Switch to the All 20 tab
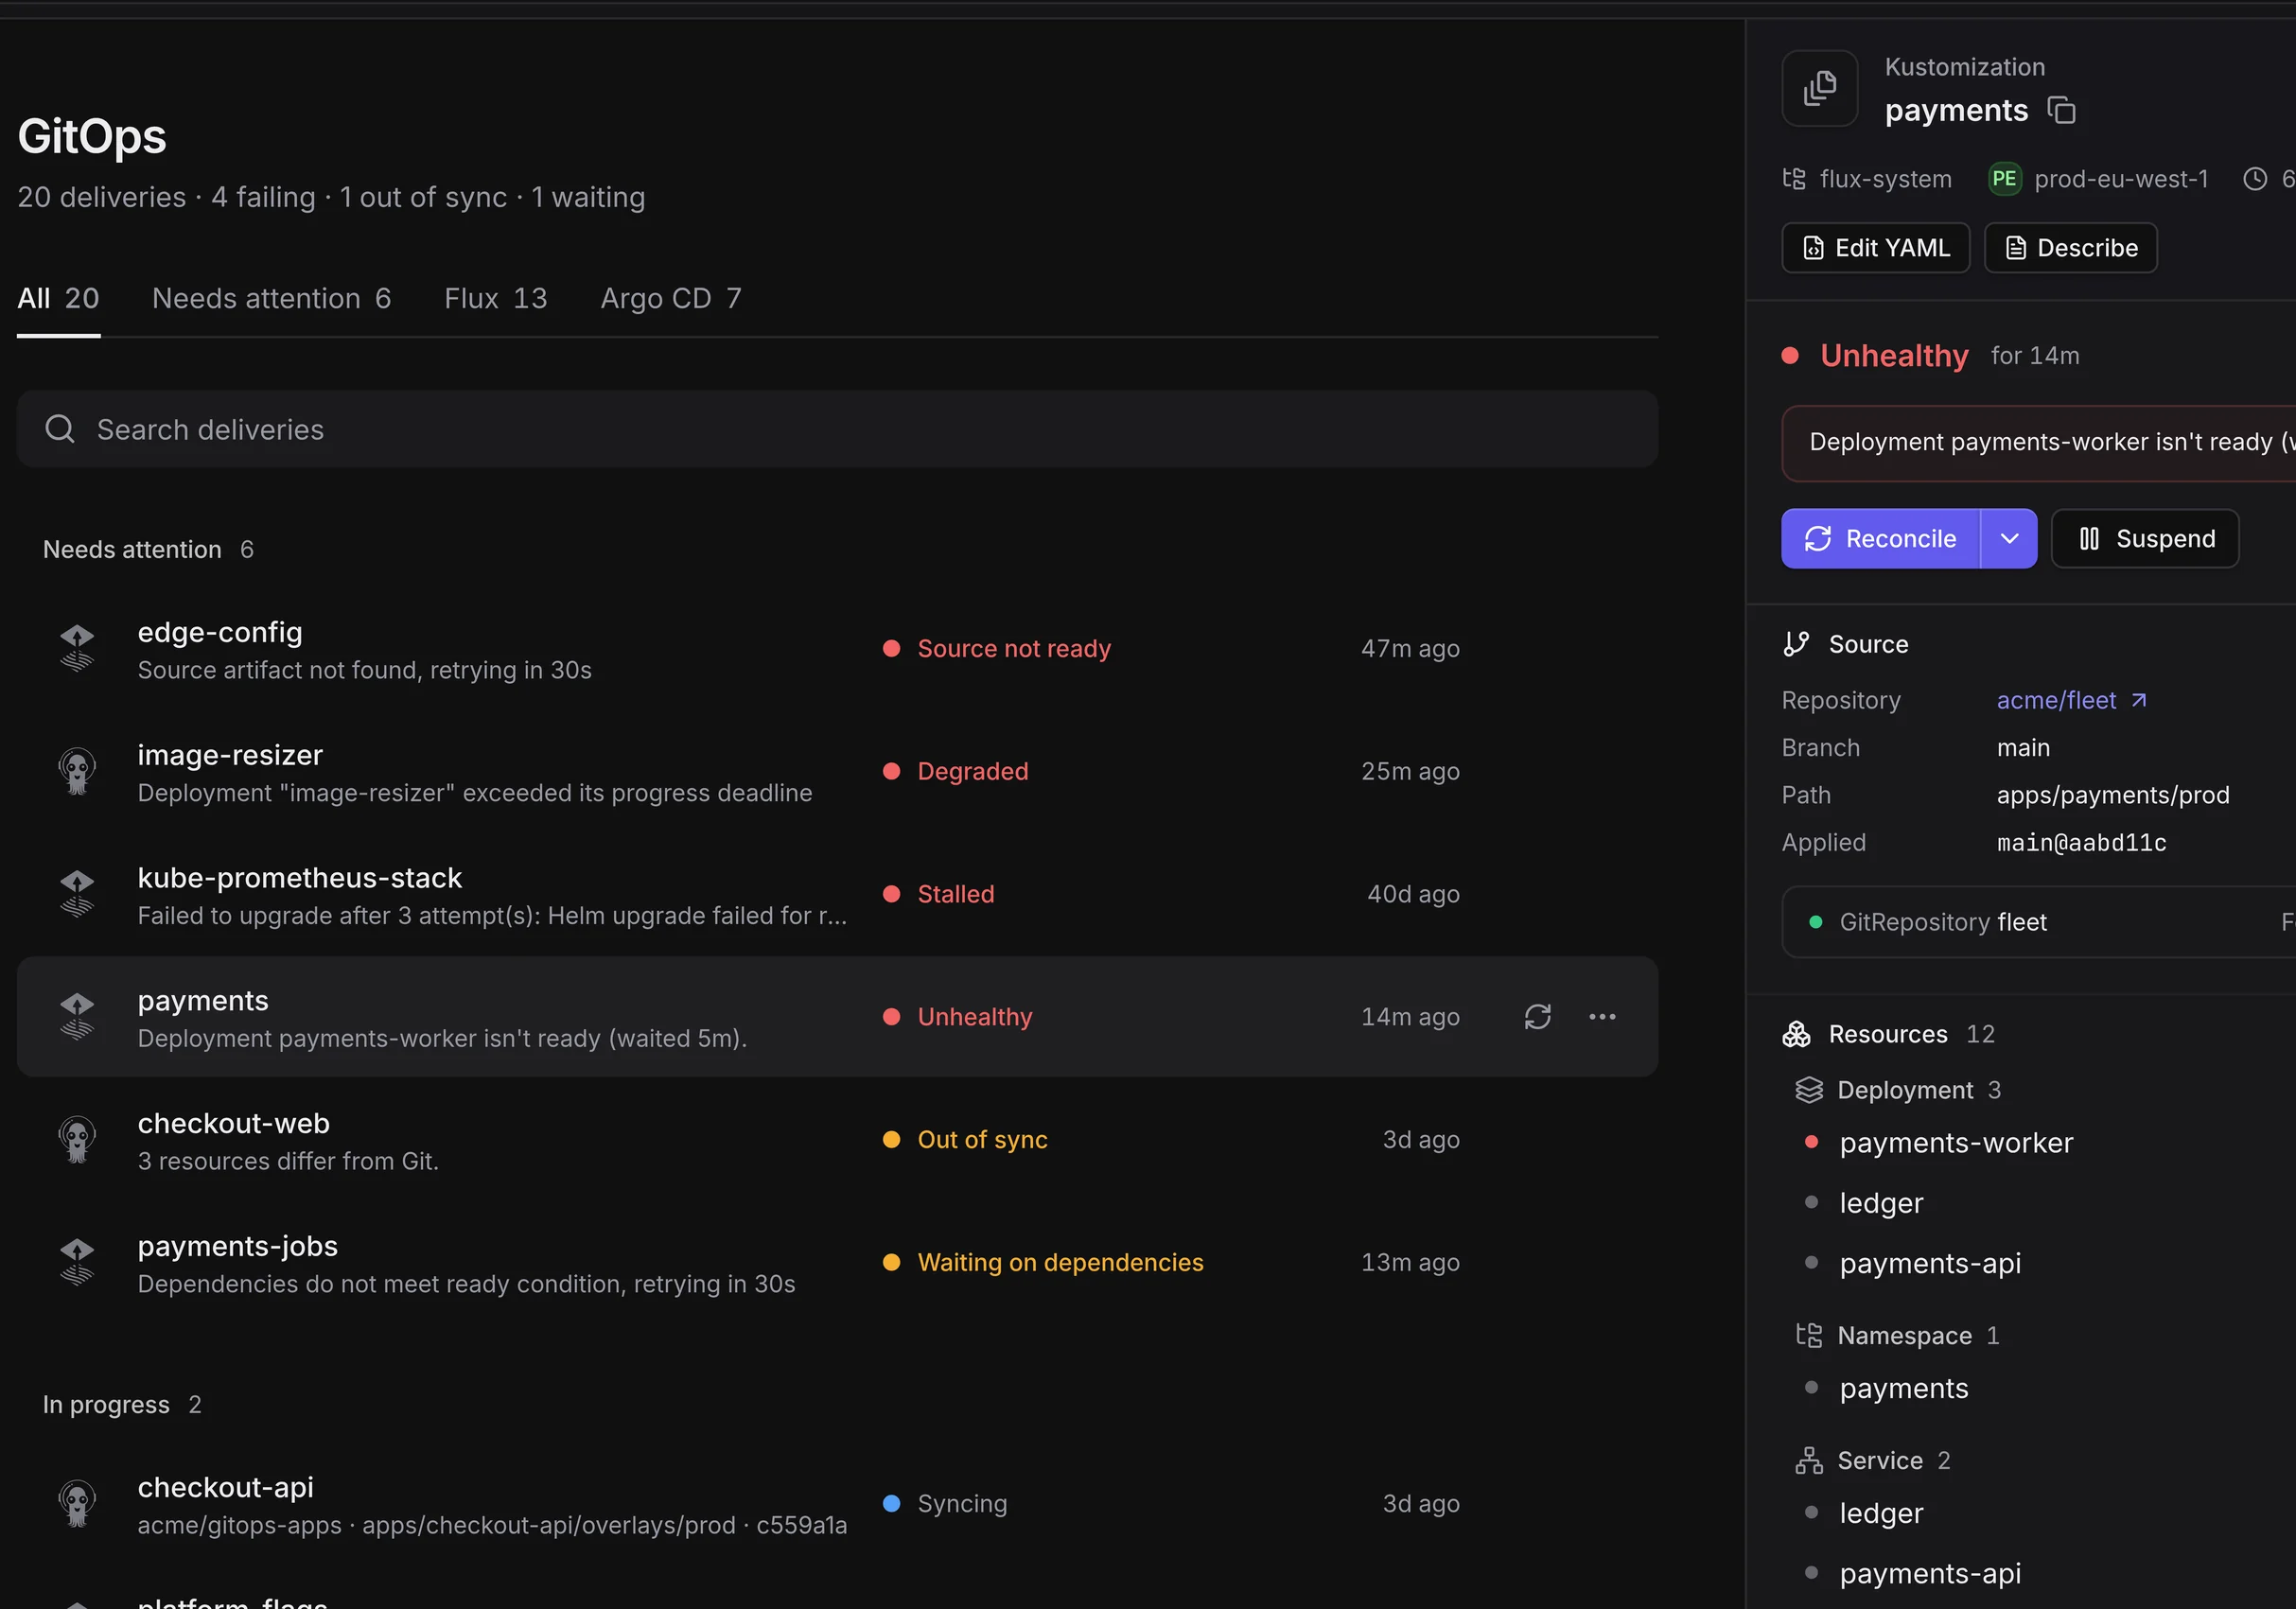The height and width of the screenshot is (1609, 2296). (58, 298)
